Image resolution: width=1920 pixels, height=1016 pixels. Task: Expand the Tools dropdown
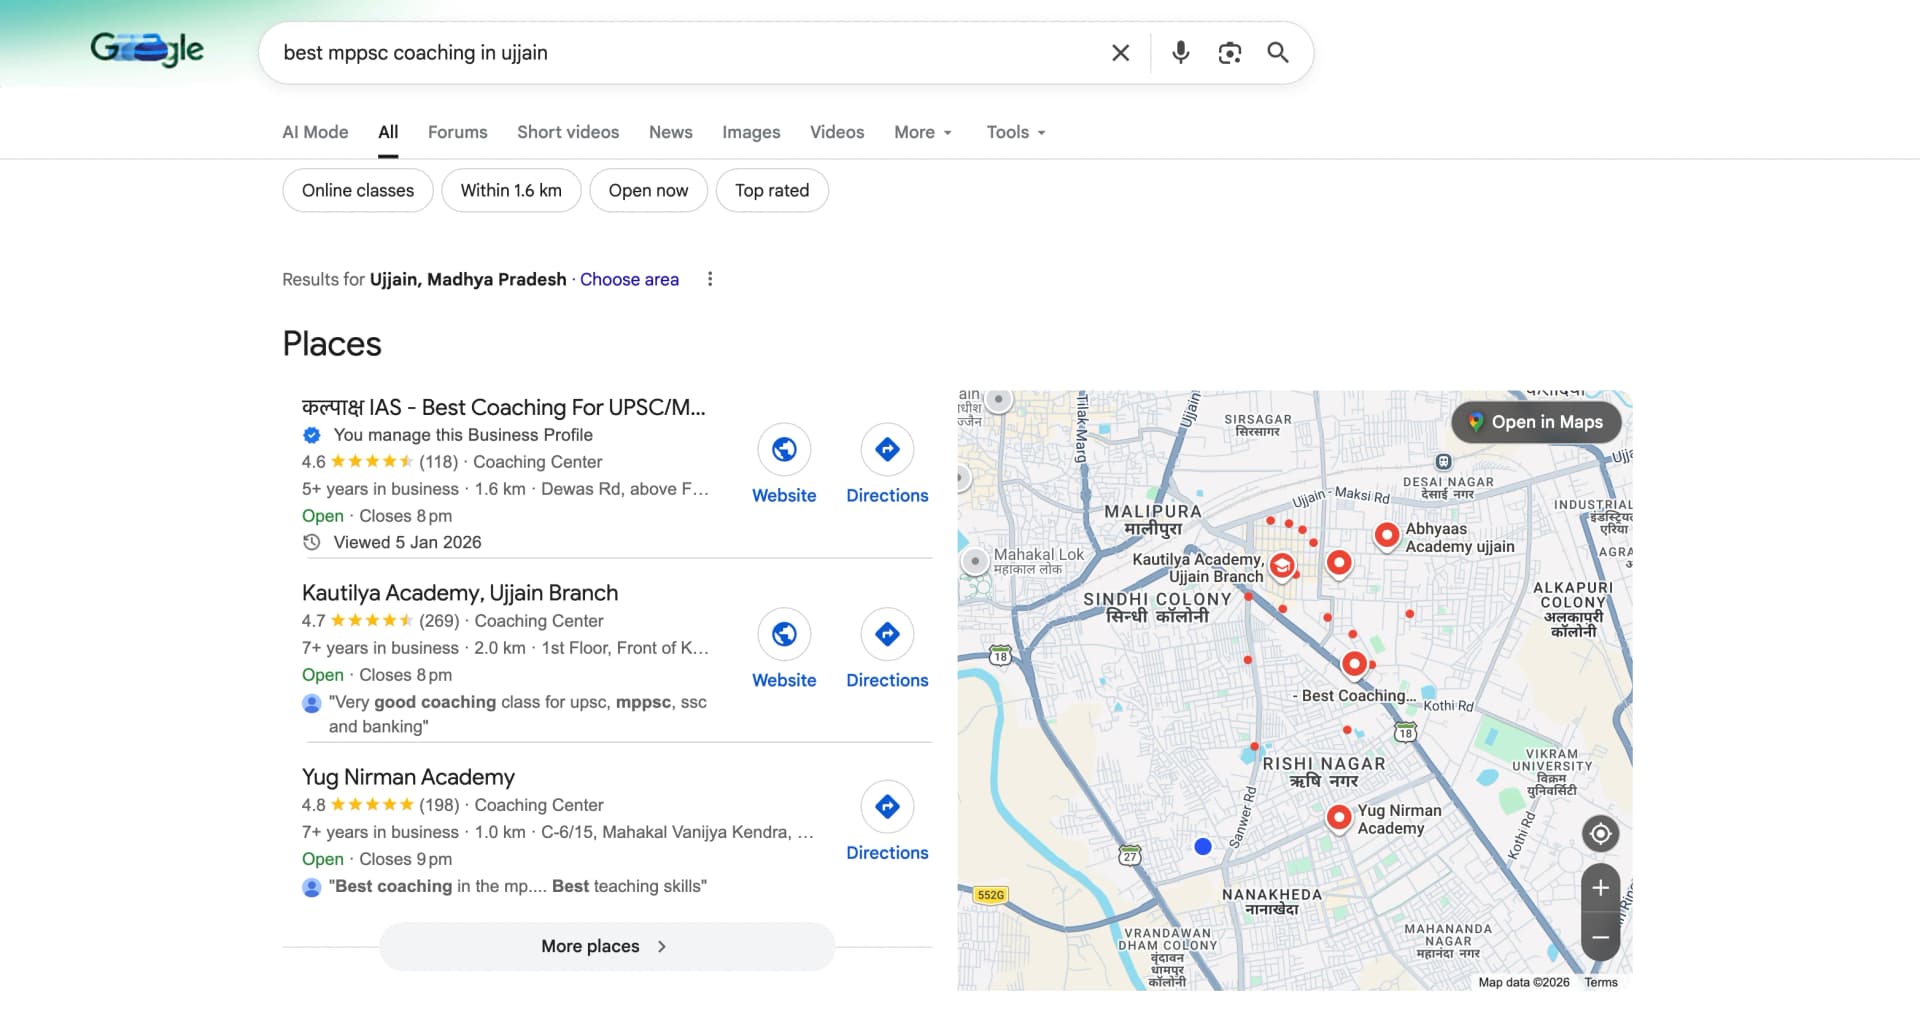tap(1016, 132)
